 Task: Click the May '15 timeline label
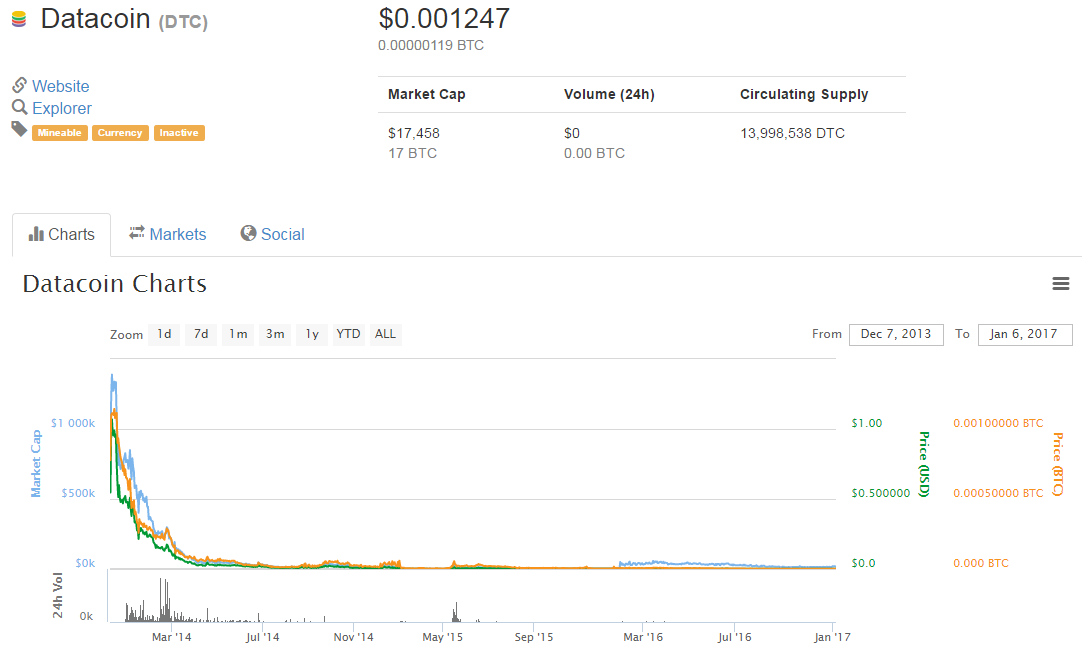pos(443,637)
